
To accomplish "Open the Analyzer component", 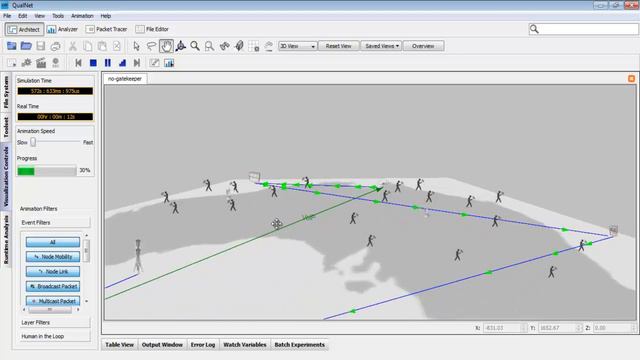I will (62, 29).
